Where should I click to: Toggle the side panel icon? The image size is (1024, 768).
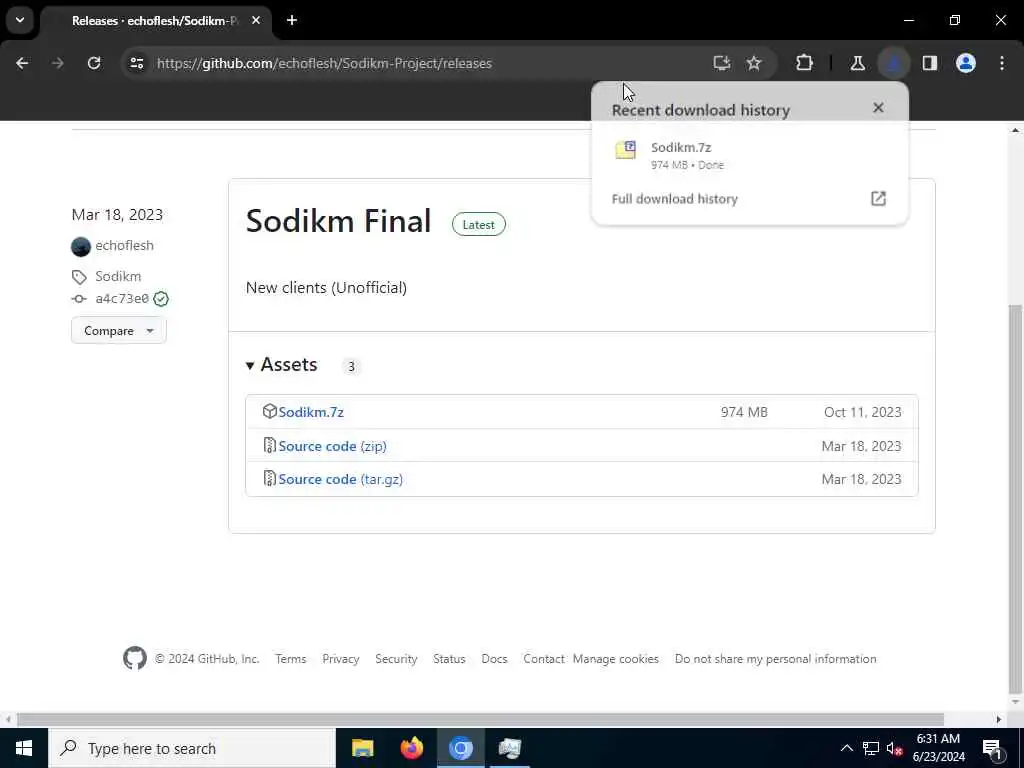point(929,63)
